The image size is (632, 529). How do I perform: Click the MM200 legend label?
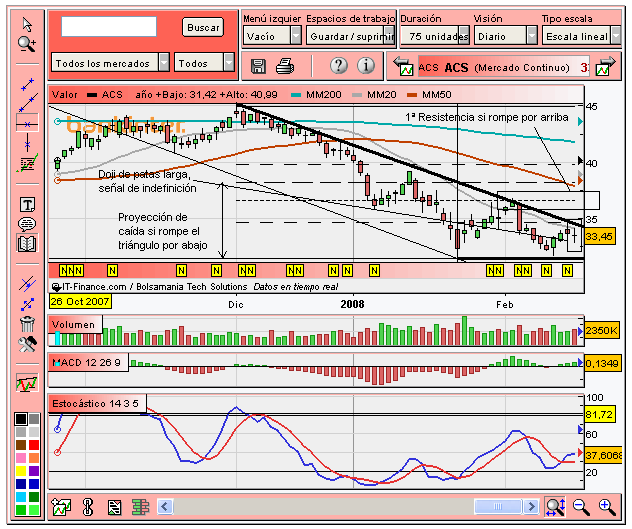(323, 95)
